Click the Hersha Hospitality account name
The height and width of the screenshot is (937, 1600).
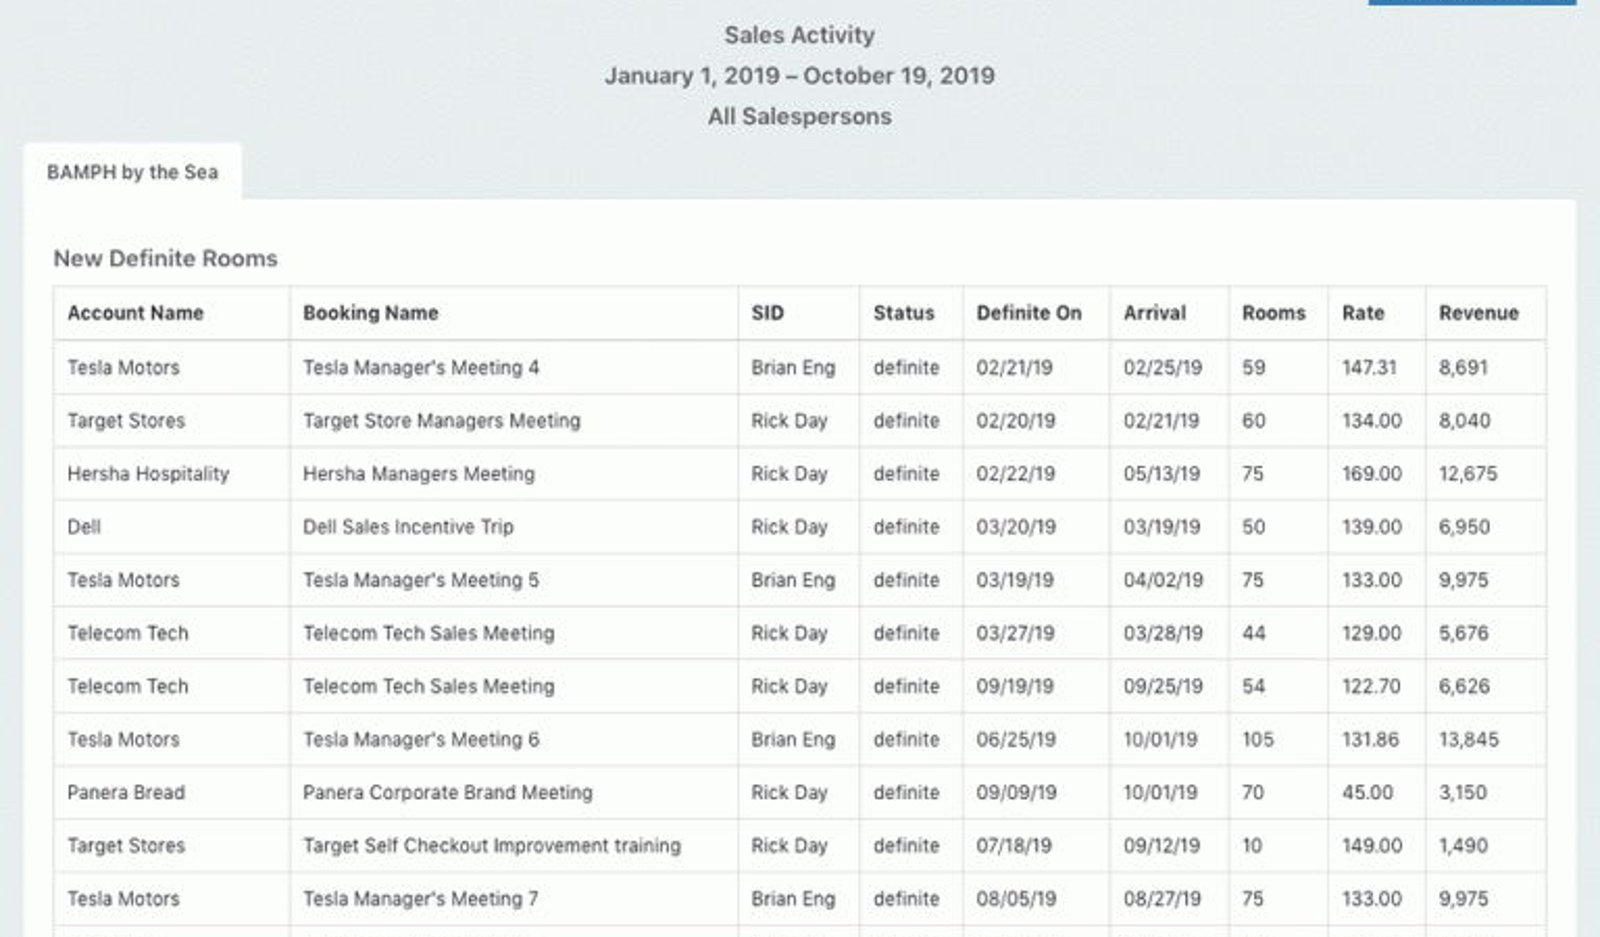[148, 474]
